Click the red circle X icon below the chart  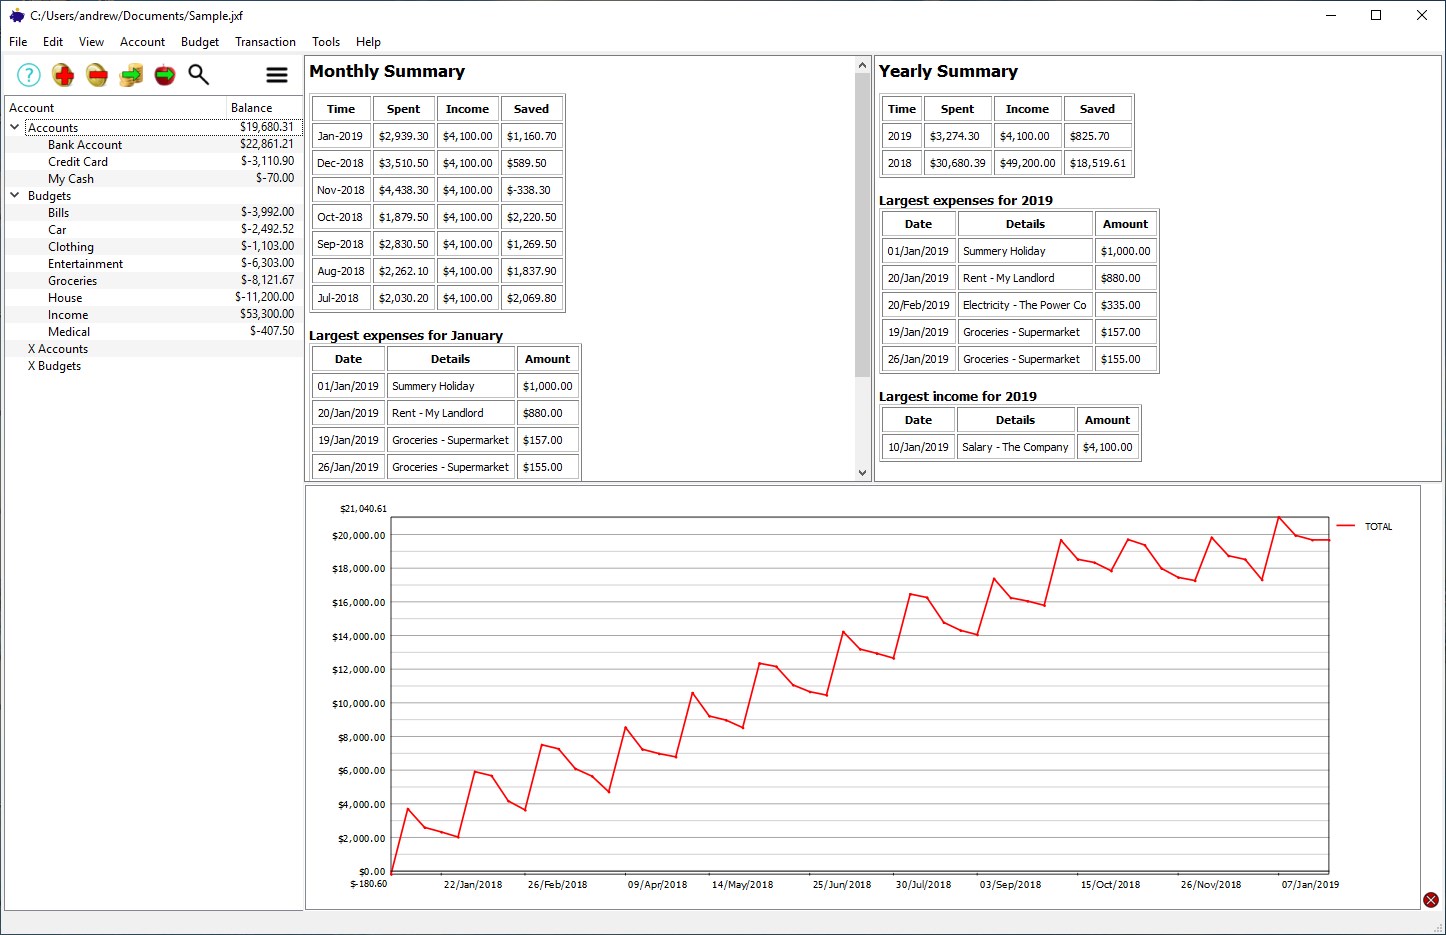point(1431,900)
